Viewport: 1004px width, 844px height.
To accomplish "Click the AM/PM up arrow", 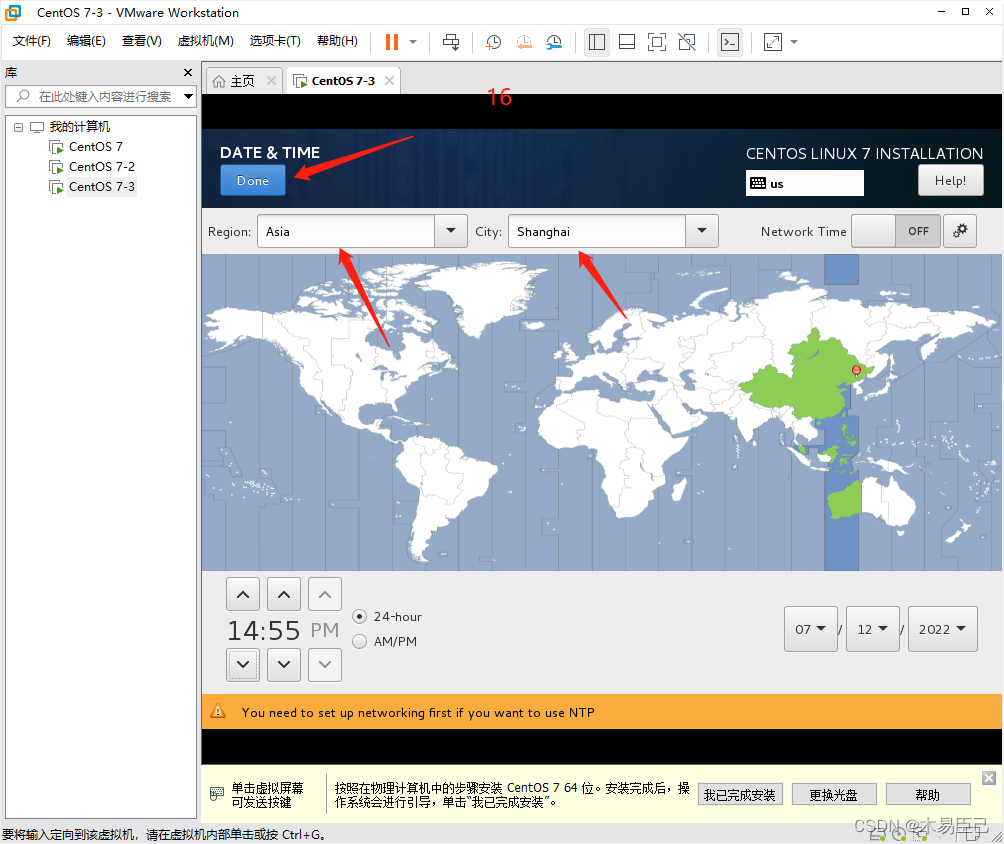I will pos(325,594).
